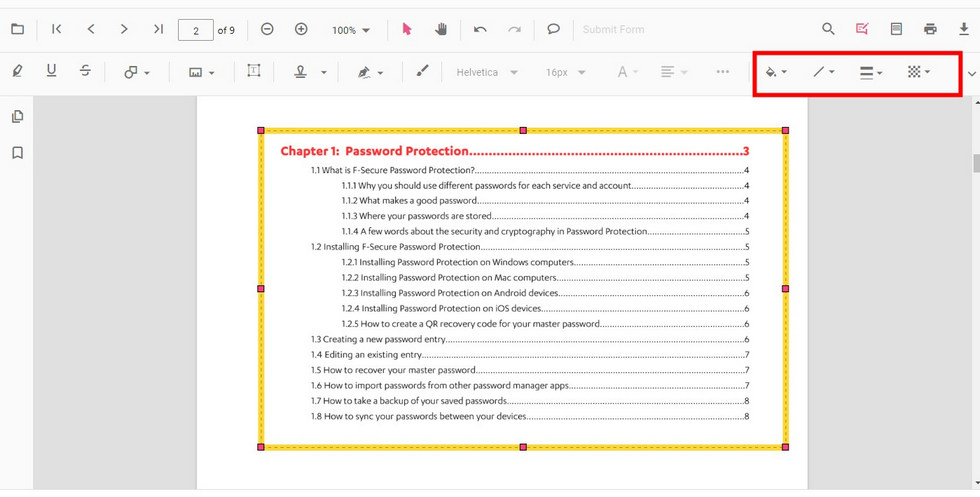Open the stroke color picker
This screenshot has height=497, width=980.
coord(824,73)
